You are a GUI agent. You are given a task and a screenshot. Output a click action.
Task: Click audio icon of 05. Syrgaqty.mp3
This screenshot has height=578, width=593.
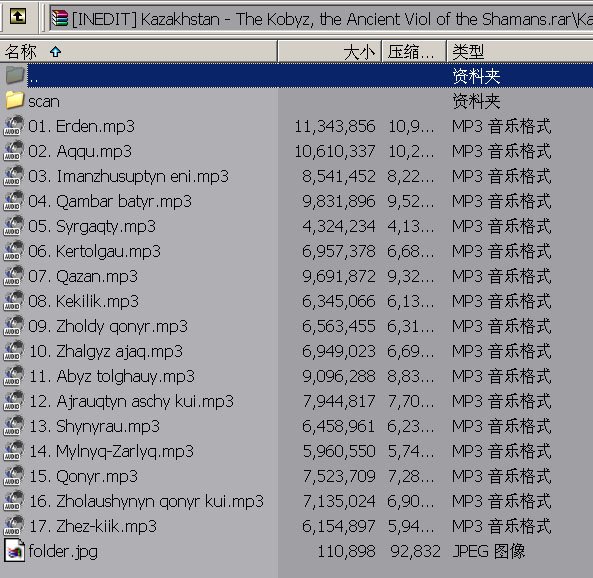click(x=14, y=225)
